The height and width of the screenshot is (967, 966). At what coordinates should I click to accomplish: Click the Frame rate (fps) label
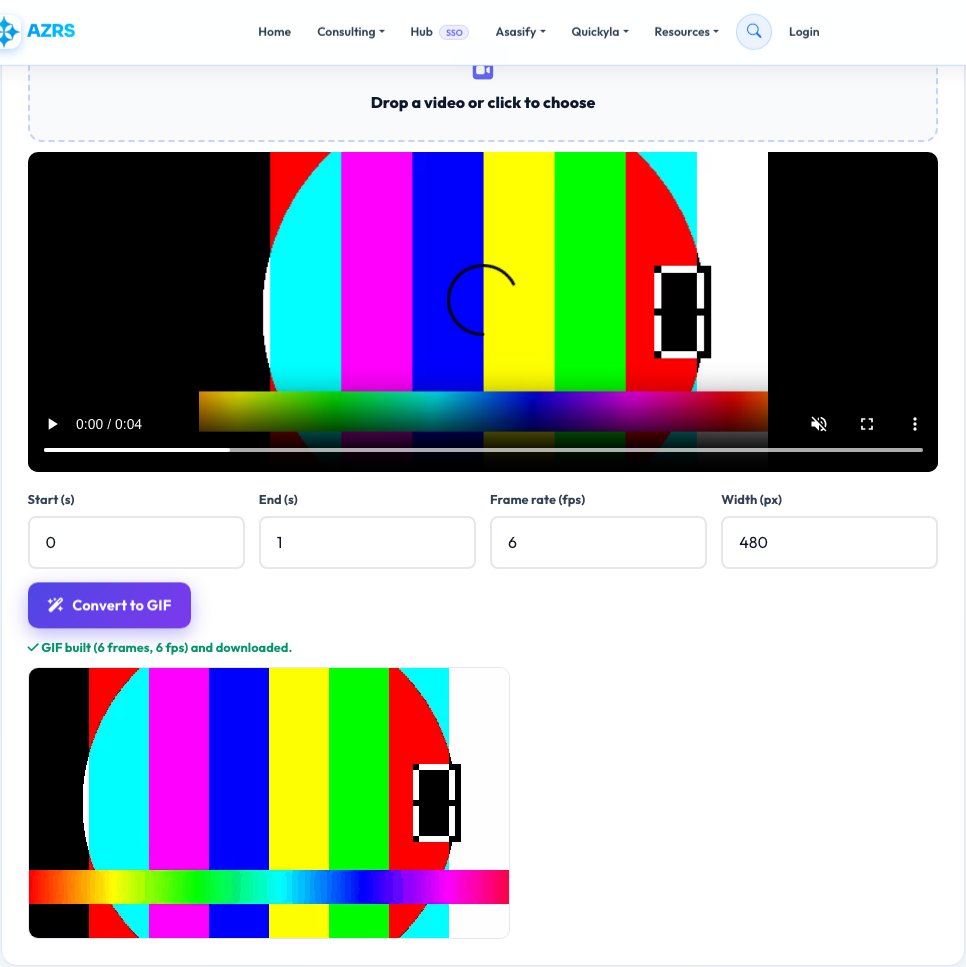point(537,500)
